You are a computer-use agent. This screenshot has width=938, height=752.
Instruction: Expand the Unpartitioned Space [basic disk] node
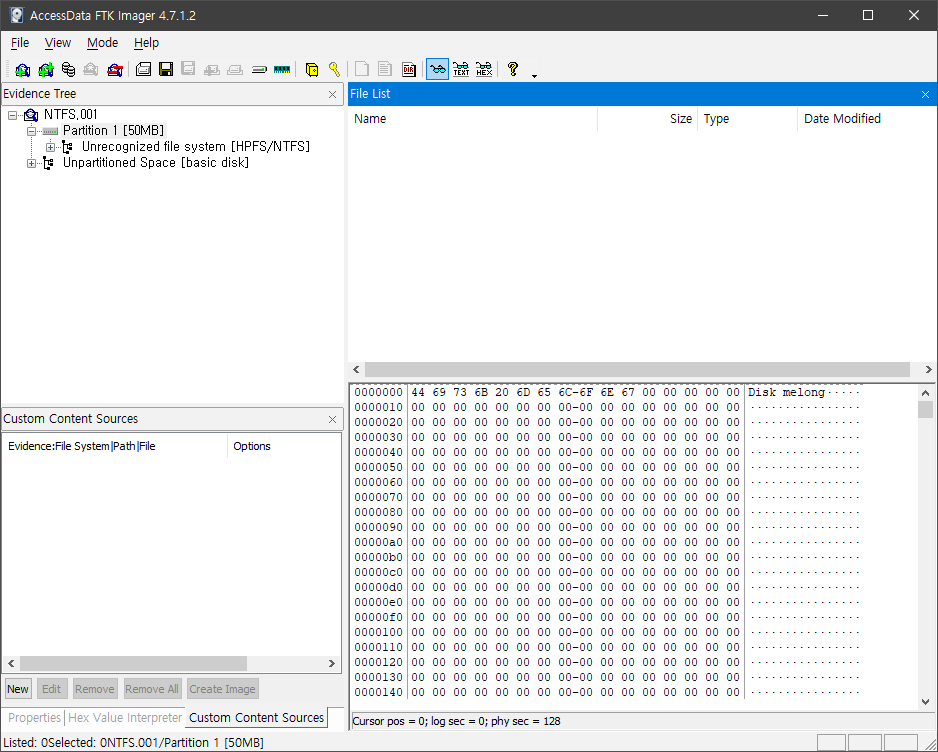coord(31,163)
